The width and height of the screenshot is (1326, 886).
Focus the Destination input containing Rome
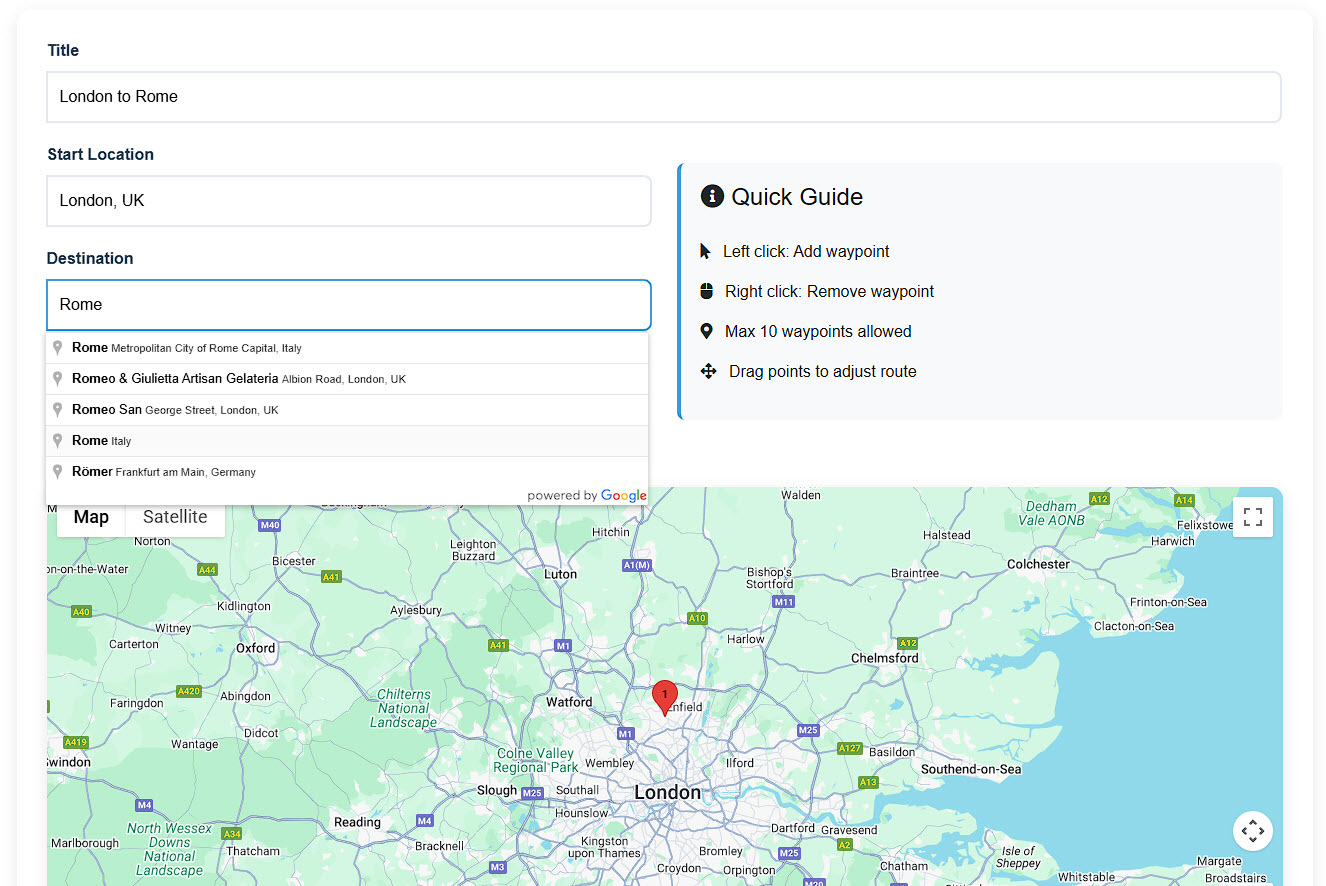coord(349,305)
